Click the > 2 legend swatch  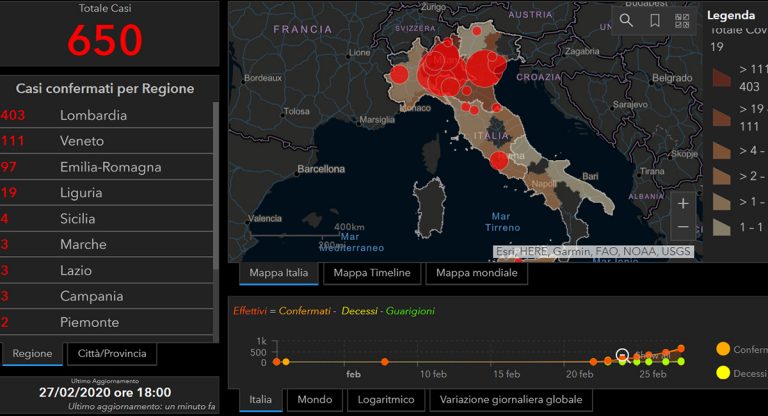pos(721,176)
